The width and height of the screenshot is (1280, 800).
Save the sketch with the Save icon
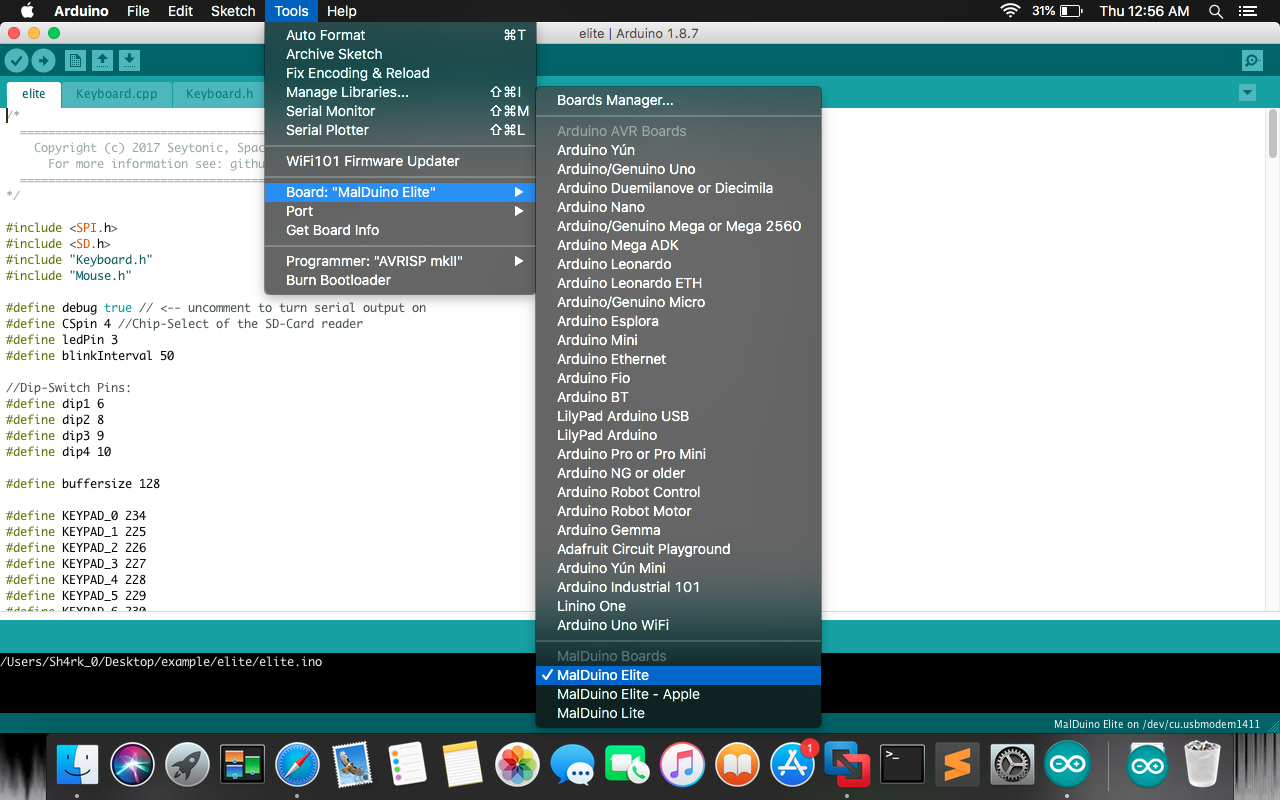[129, 60]
